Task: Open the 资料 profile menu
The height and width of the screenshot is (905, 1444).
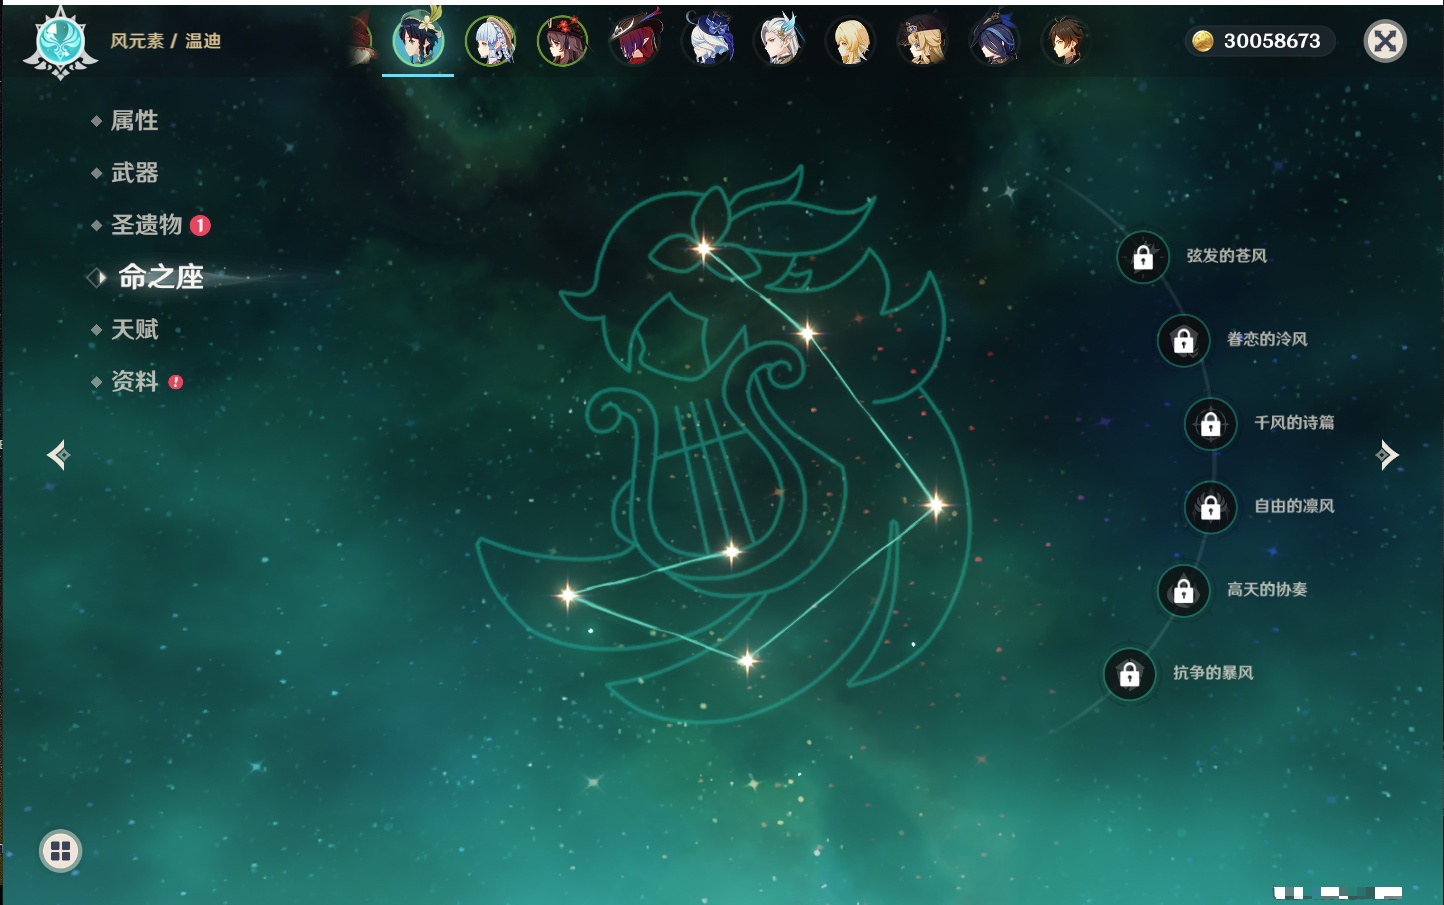Action: (x=134, y=381)
